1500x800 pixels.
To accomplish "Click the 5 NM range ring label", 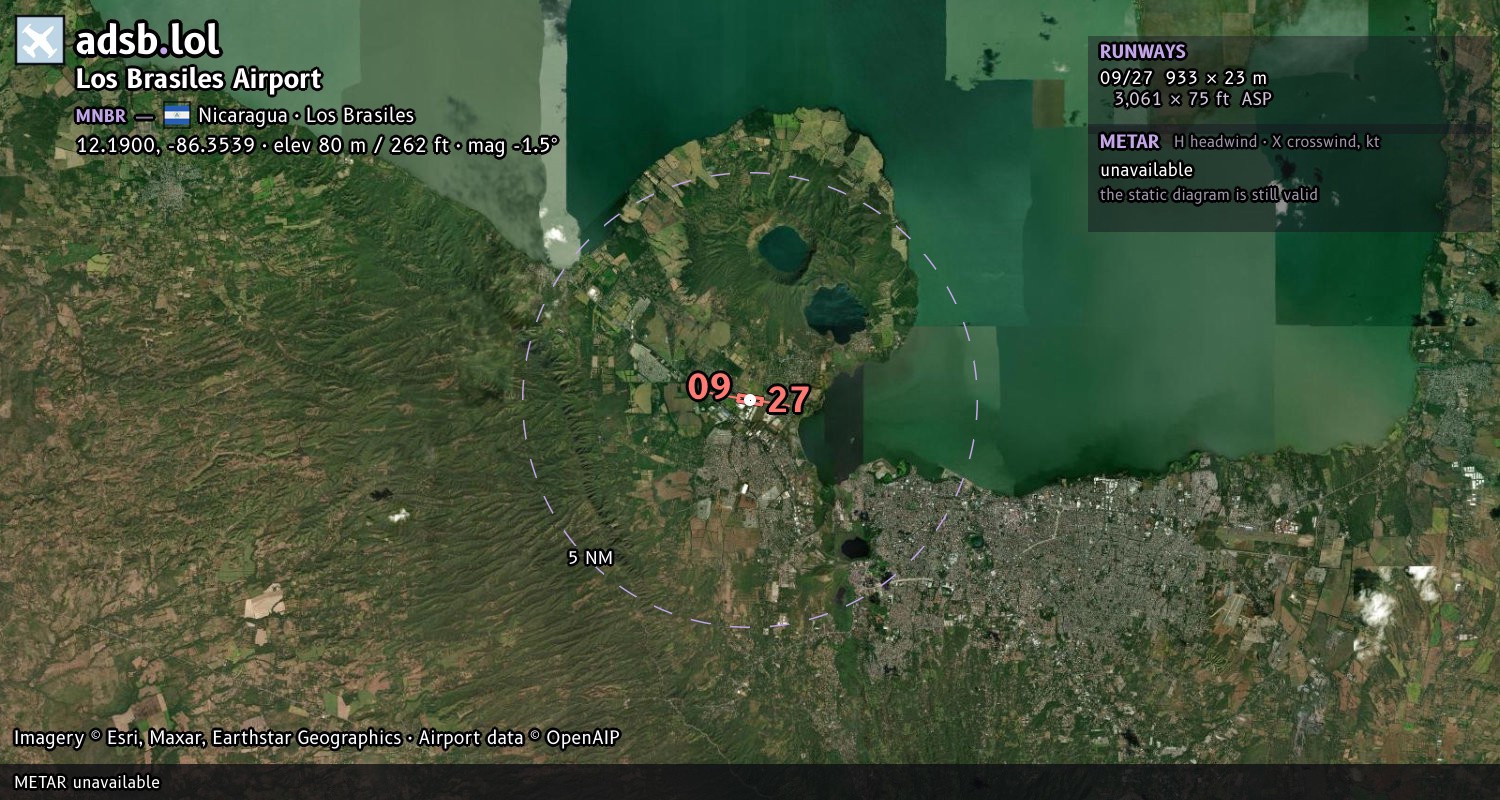I will point(590,558).
